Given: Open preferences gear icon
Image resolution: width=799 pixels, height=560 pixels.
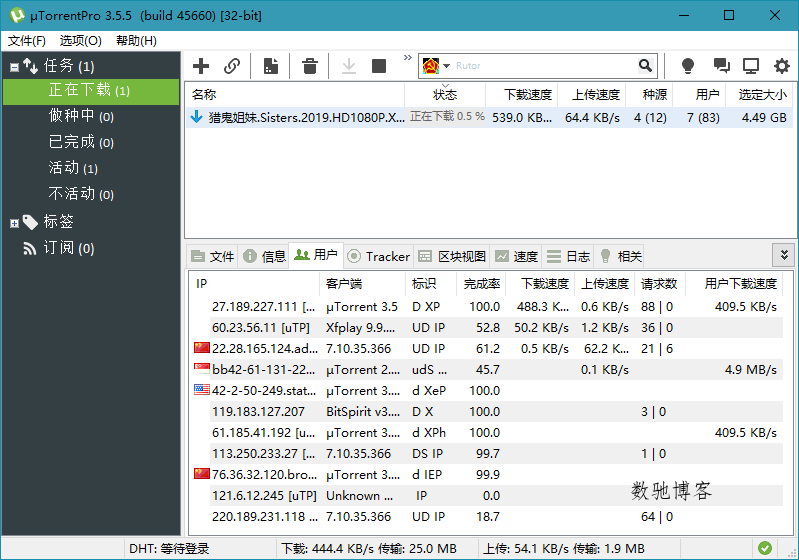Looking at the screenshot, I should [782, 66].
